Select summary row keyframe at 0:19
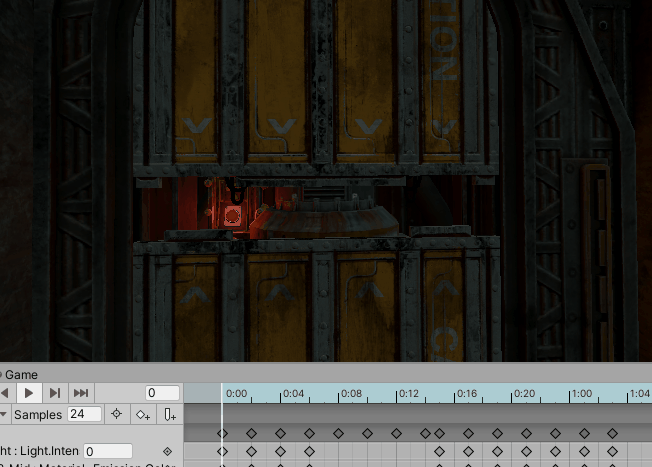 [497, 433]
